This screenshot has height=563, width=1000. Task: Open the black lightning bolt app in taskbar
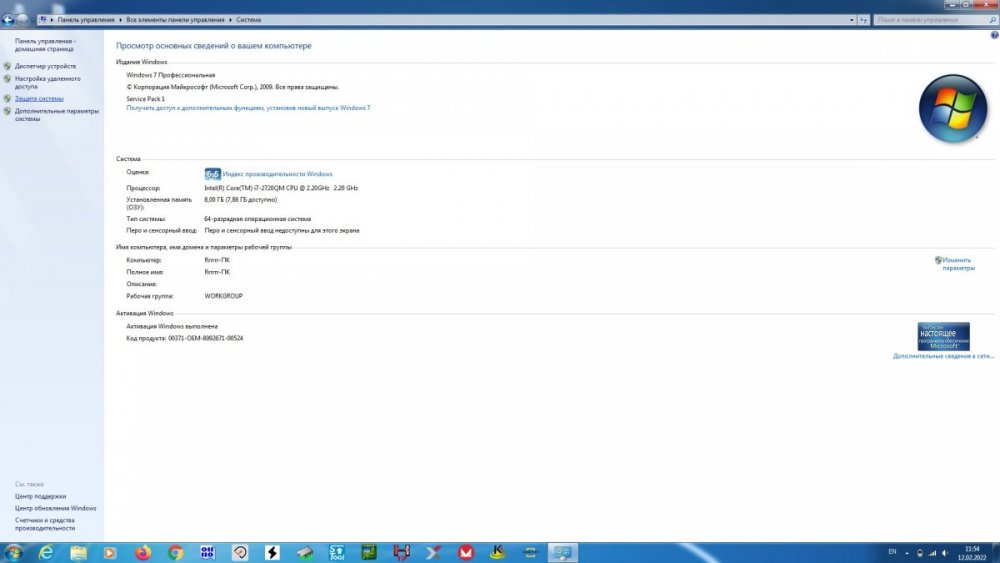pyautogui.click(x=272, y=552)
